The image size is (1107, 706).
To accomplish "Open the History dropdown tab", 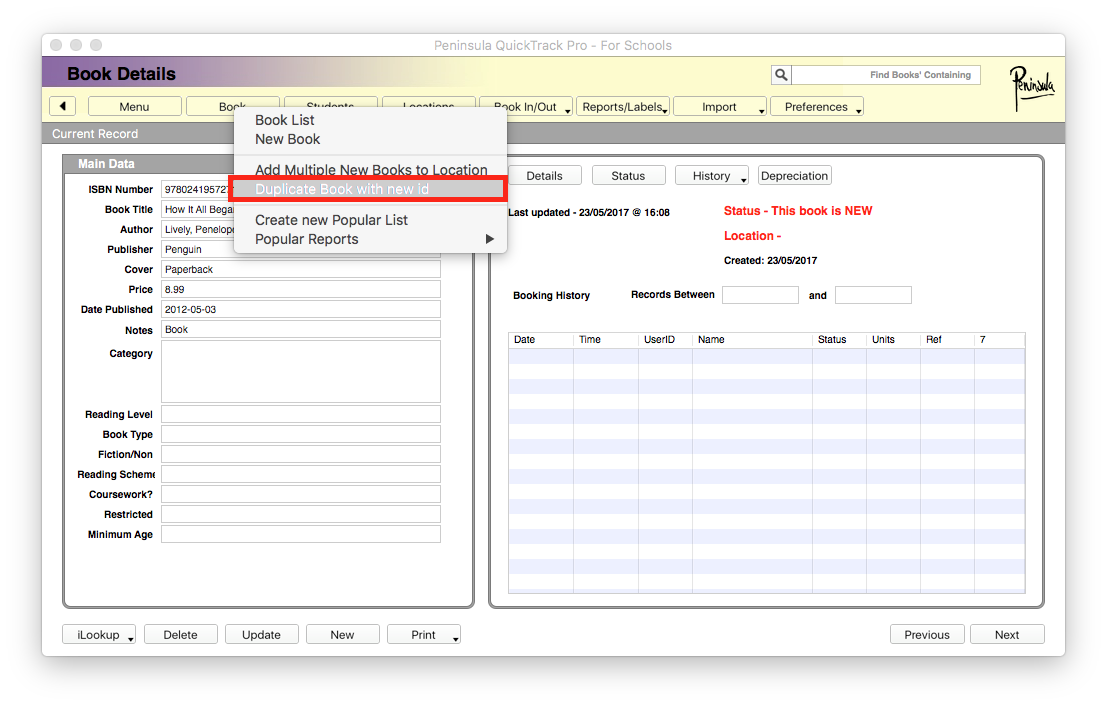I will point(712,176).
